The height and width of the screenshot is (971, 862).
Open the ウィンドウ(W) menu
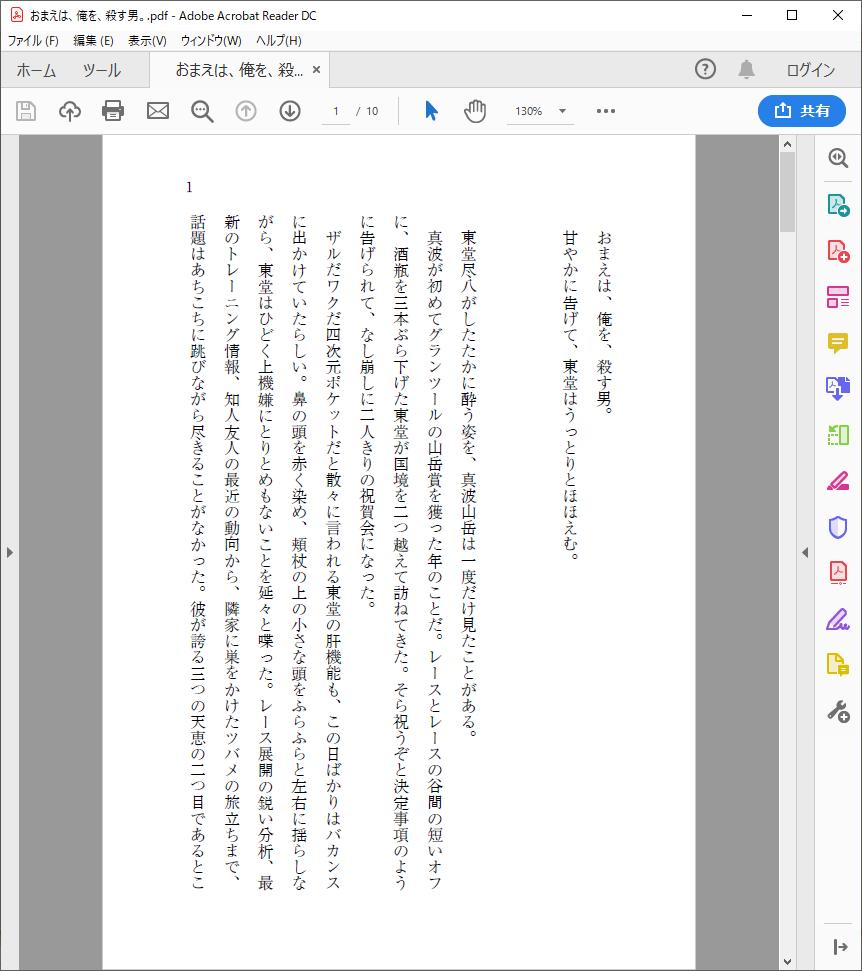pyautogui.click(x=211, y=40)
